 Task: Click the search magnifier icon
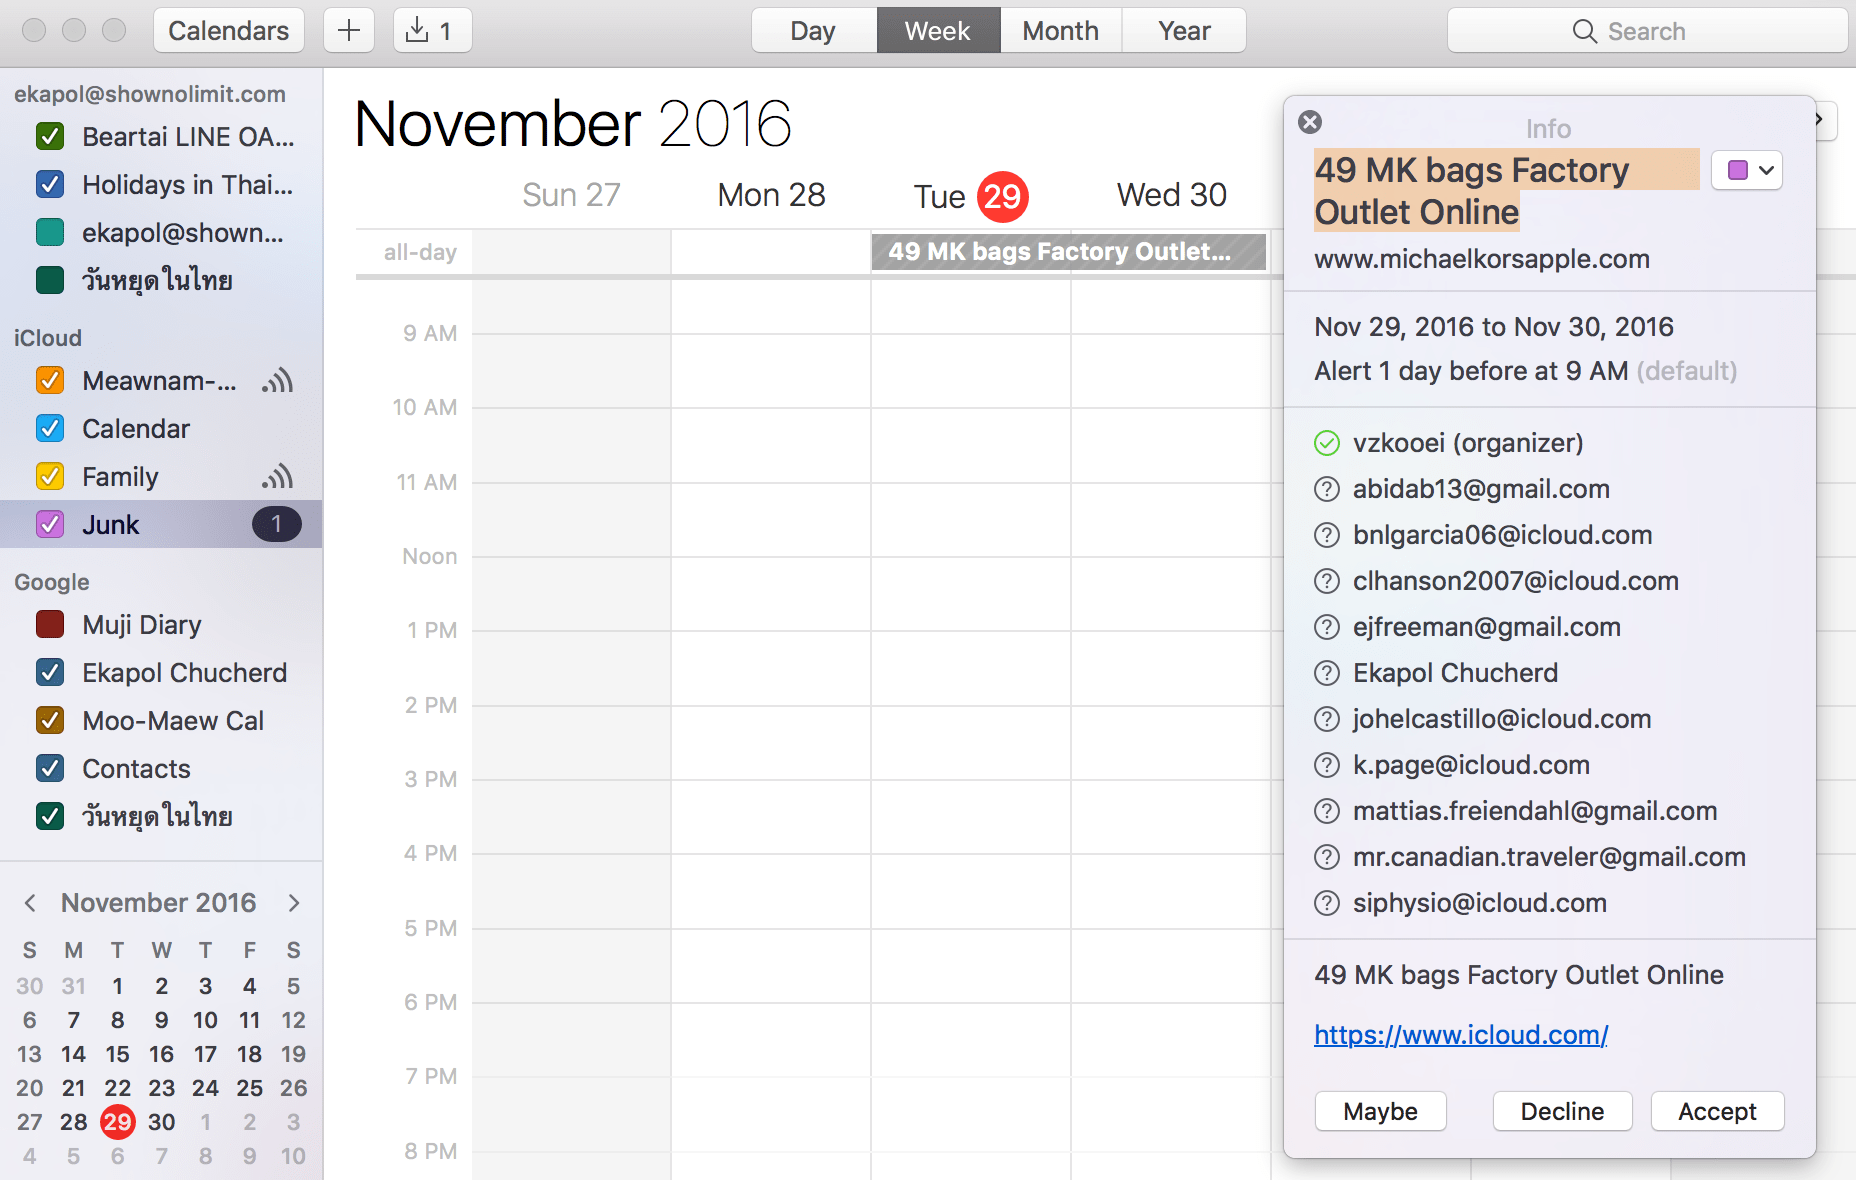tap(1584, 31)
